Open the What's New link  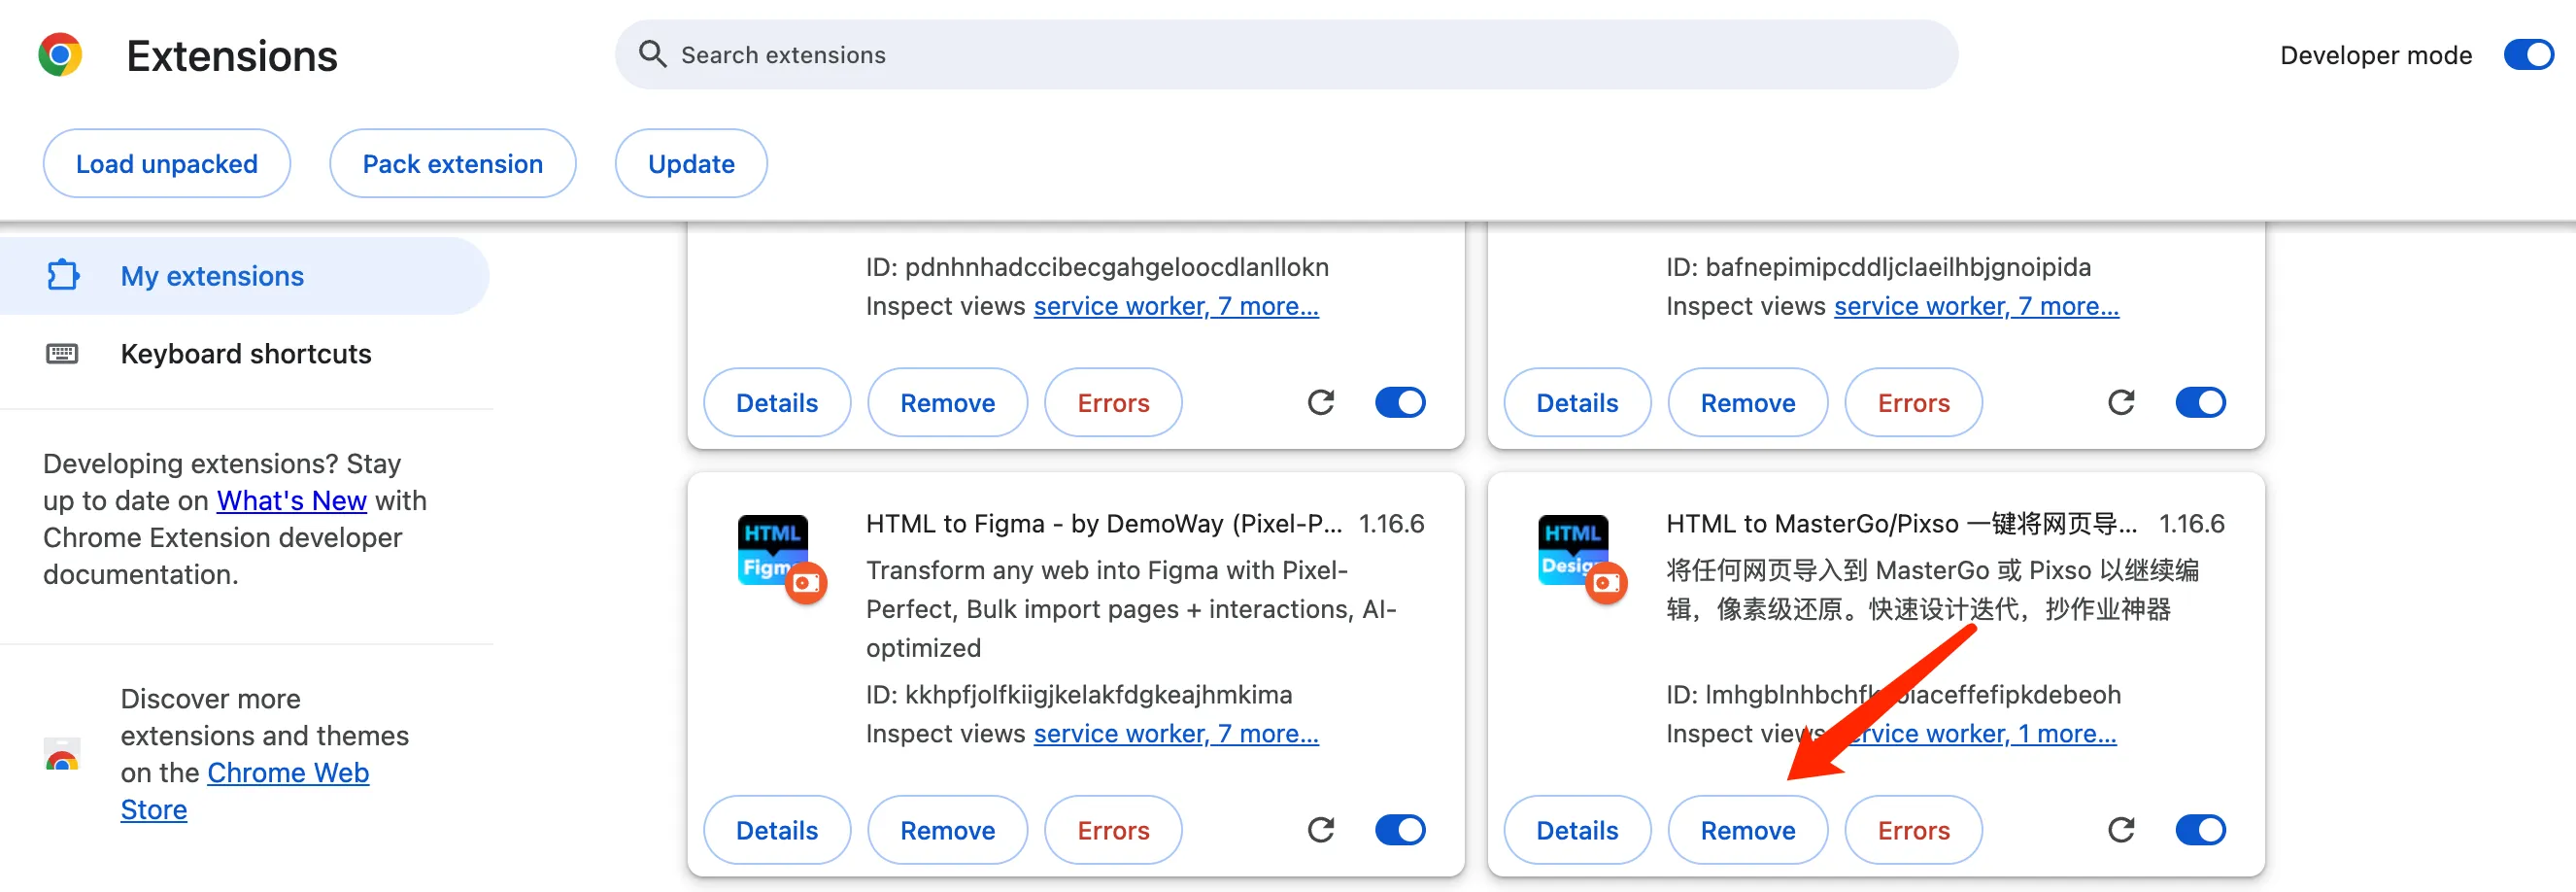point(292,500)
